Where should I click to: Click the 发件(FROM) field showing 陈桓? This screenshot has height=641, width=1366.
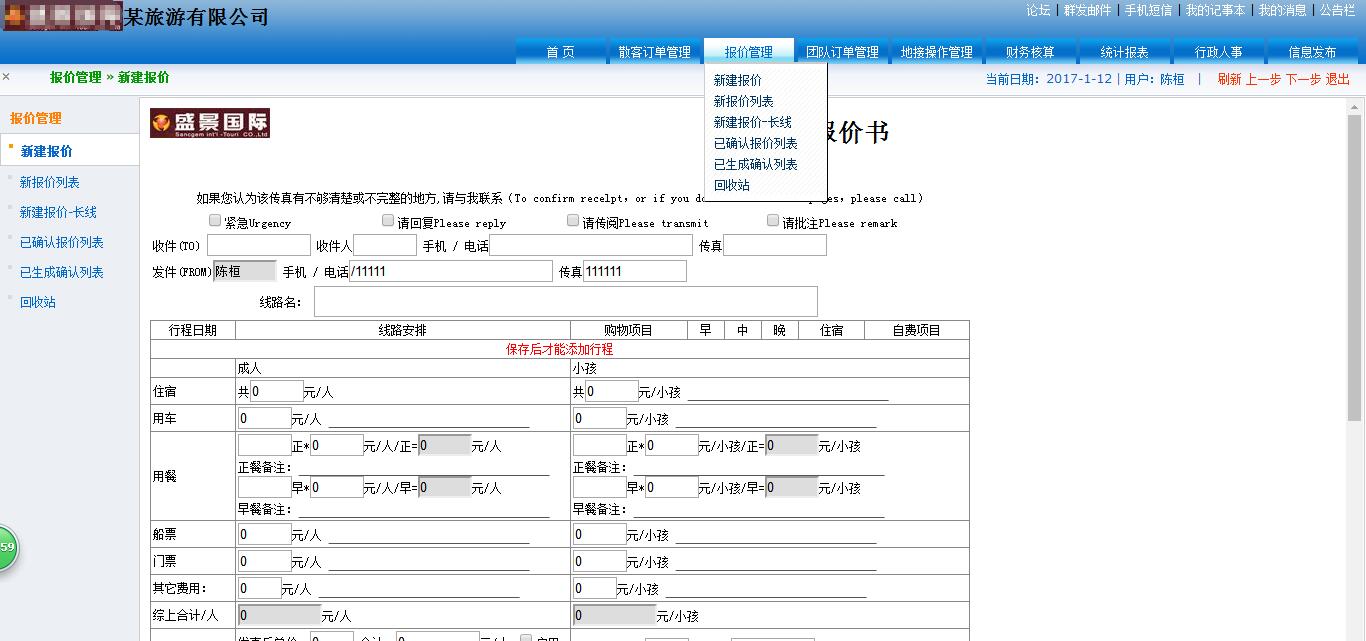pyautogui.click(x=244, y=271)
